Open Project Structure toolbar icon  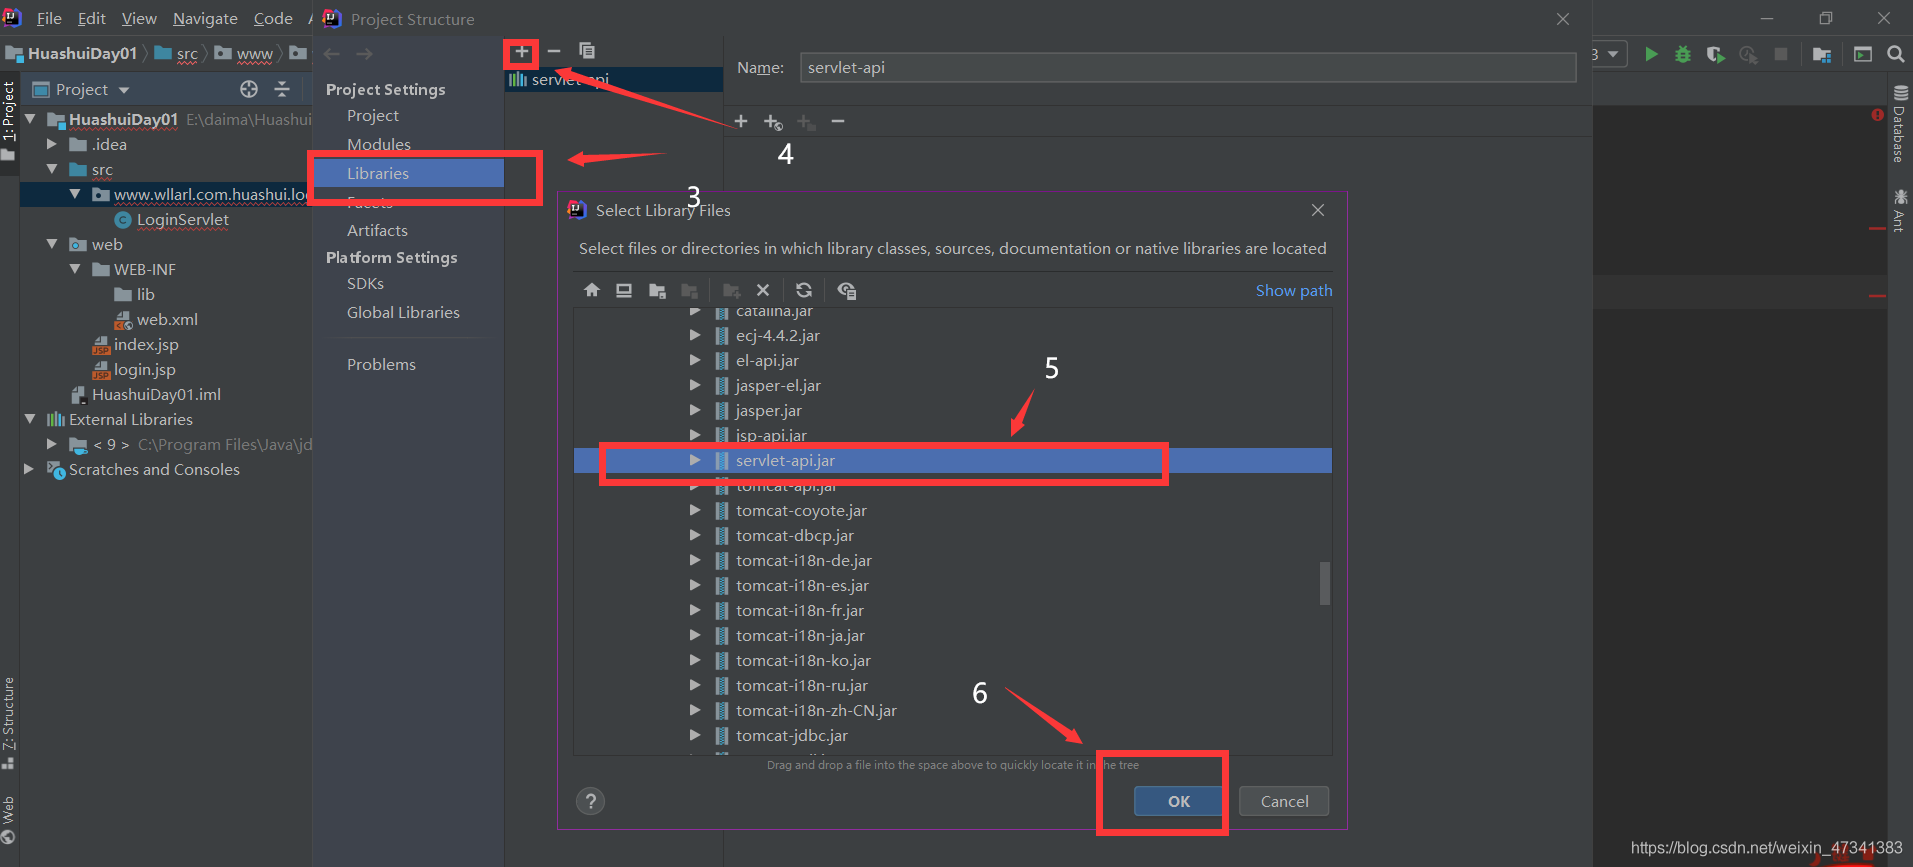coord(1822,54)
